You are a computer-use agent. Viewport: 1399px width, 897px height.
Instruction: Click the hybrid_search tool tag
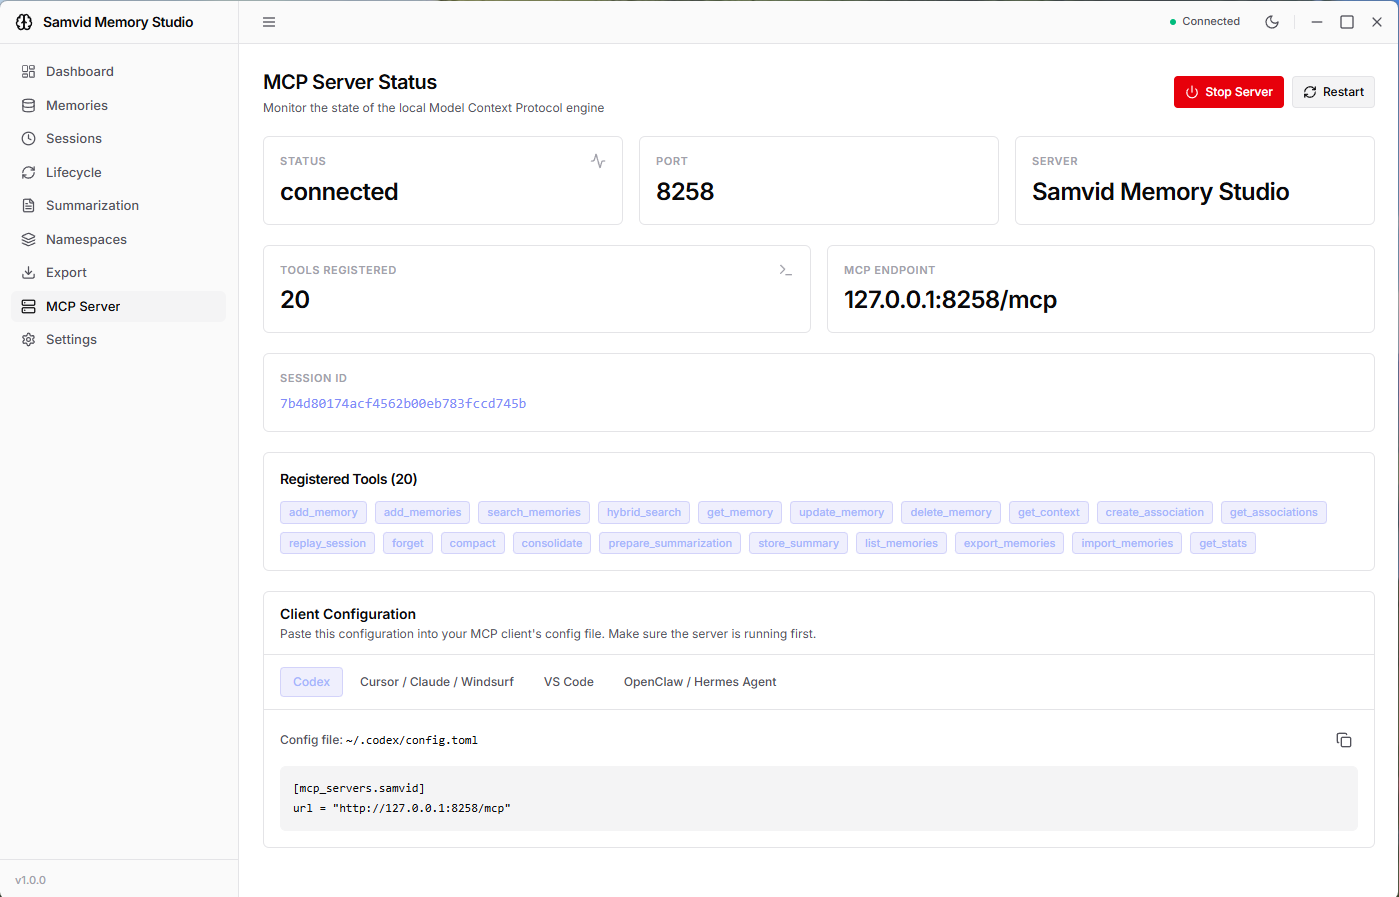[x=644, y=513]
